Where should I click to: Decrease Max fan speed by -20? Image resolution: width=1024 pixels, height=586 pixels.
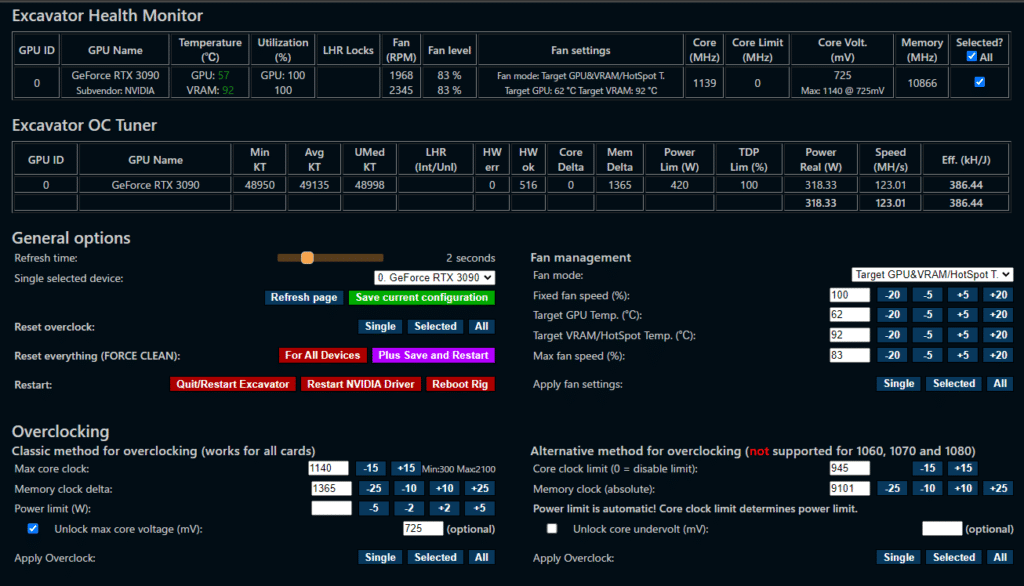[x=891, y=354]
